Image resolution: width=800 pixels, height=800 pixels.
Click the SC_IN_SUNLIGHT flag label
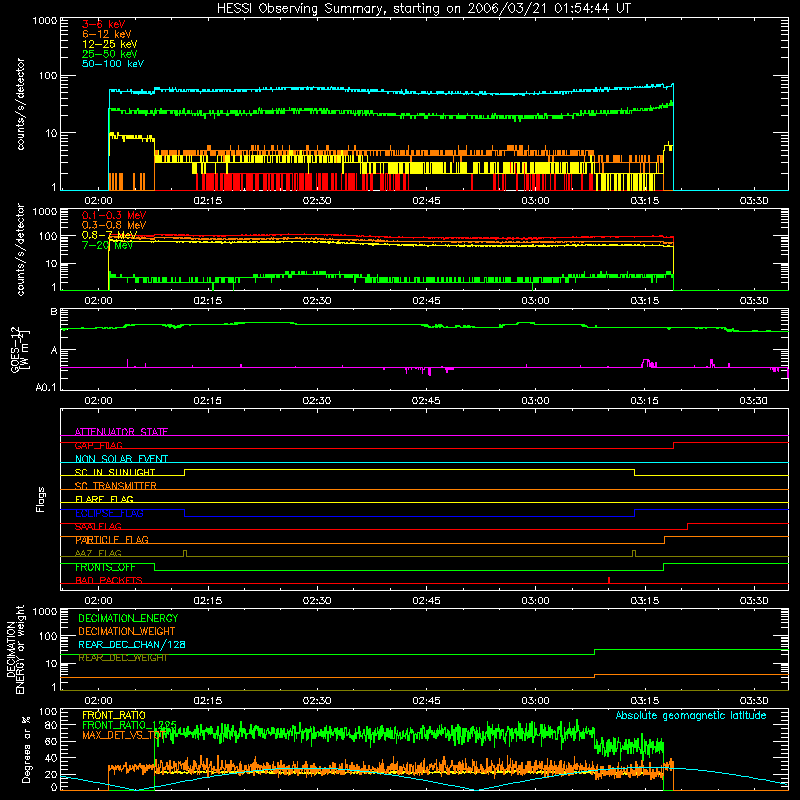tap(115, 472)
